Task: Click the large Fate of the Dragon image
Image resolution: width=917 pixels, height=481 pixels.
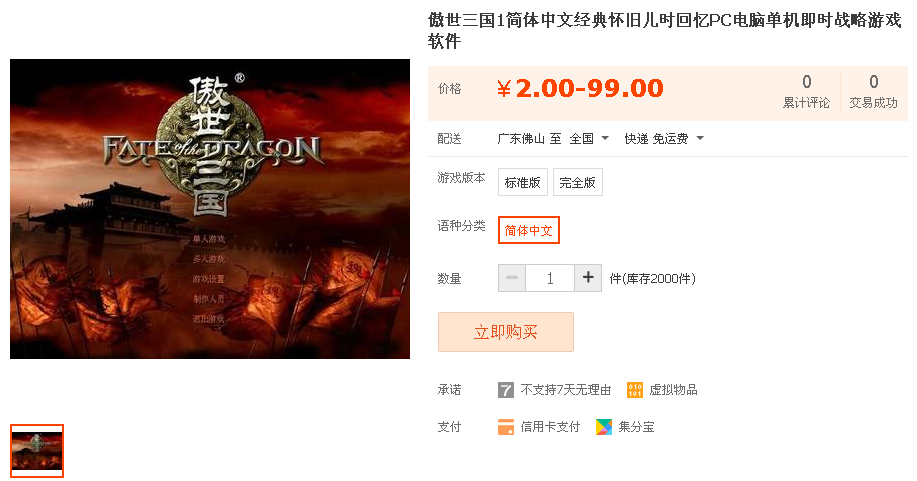Action: click(x=210, y=209)
